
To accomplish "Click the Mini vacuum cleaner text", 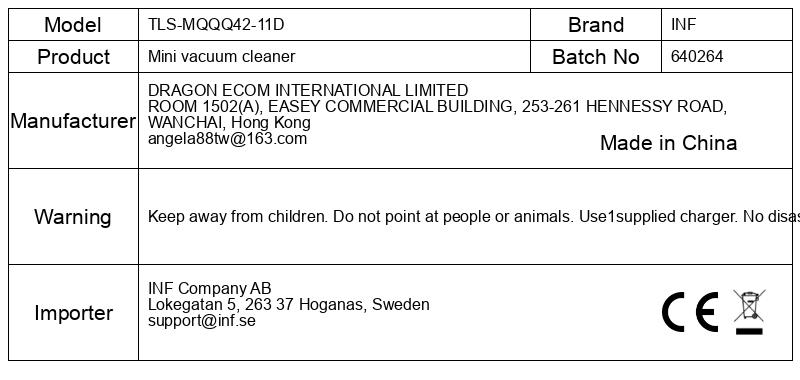I will (x=221, y=56).
